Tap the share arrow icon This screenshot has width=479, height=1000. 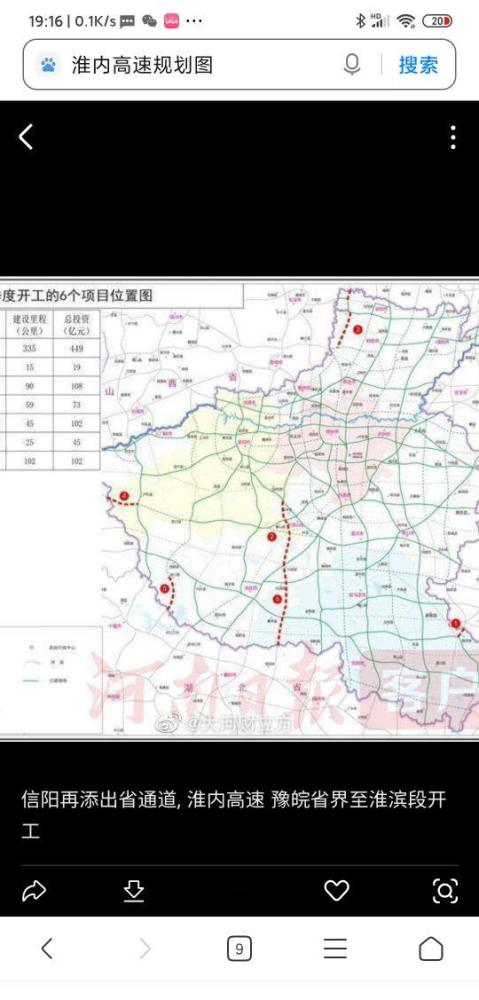tap(34, 890)
